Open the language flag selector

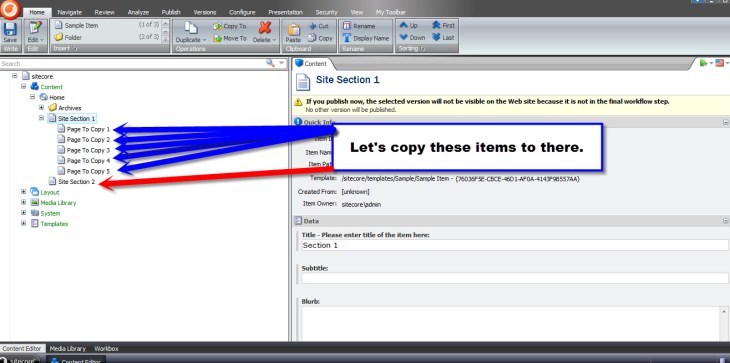720,63
